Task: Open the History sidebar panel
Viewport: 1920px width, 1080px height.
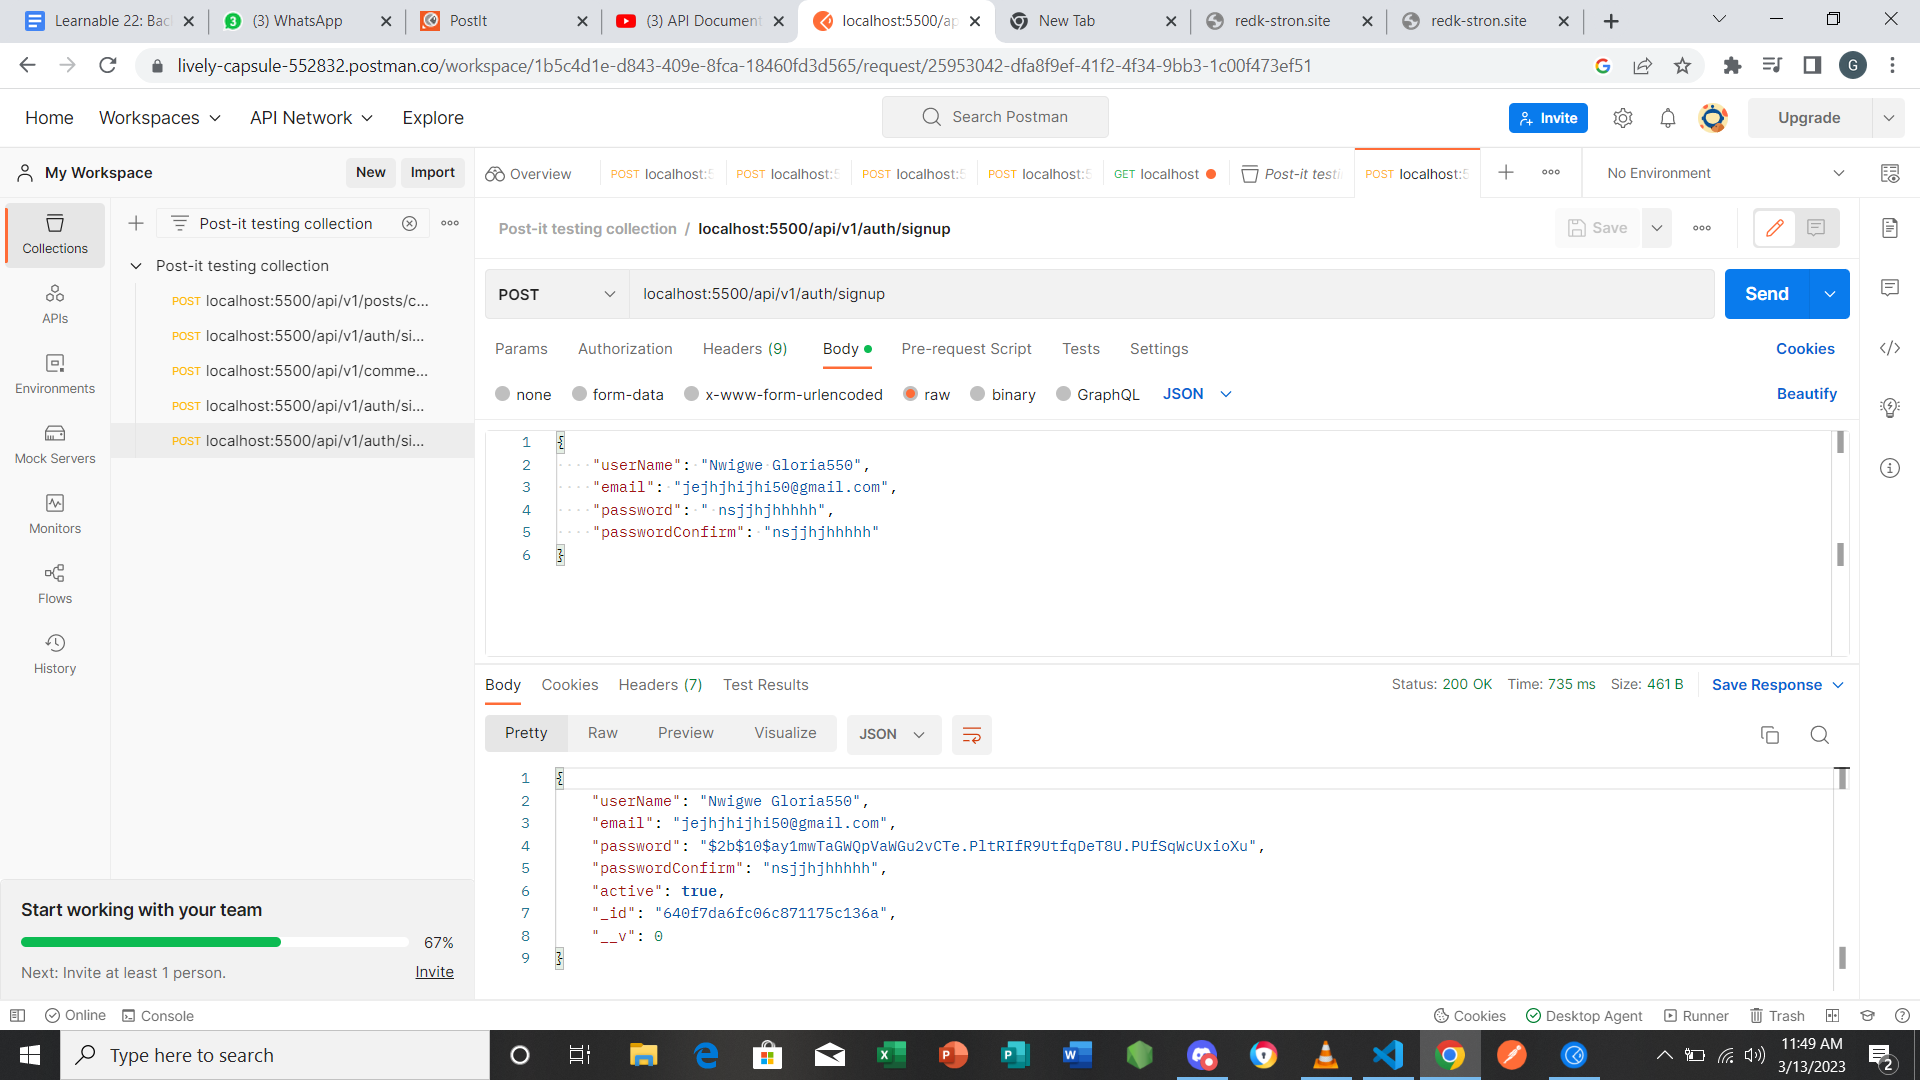Action: click(55, 655)
